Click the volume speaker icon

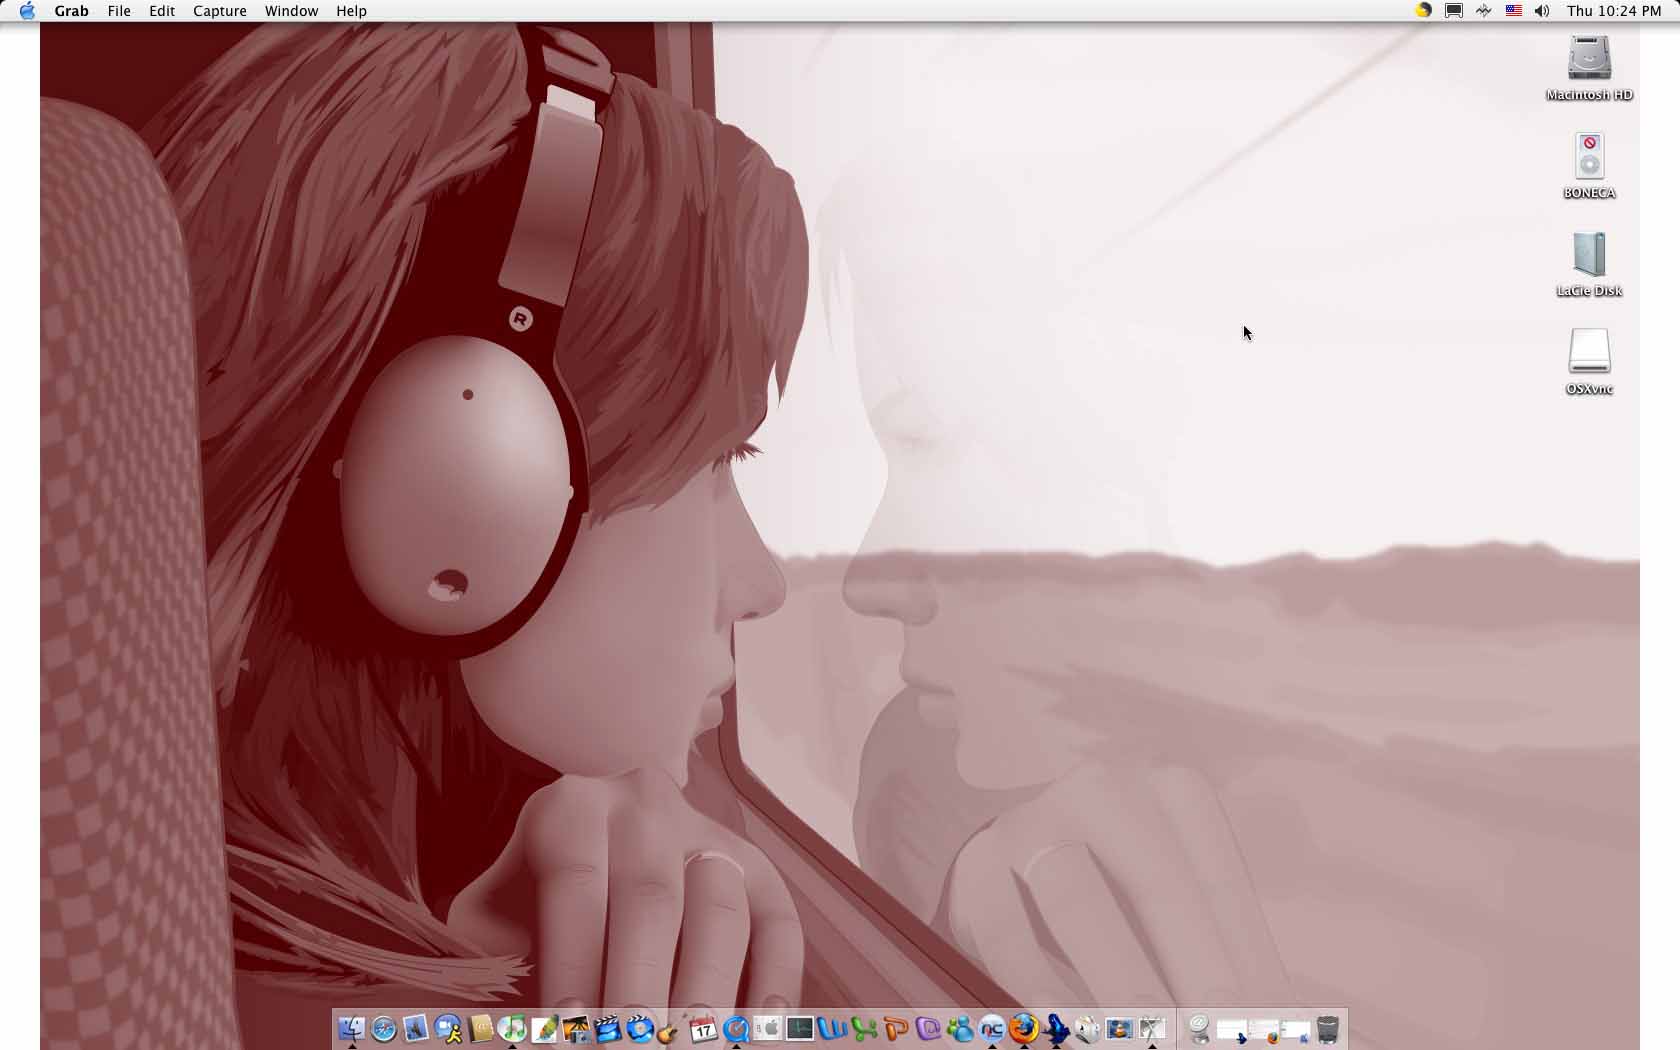pos(1542,11)
